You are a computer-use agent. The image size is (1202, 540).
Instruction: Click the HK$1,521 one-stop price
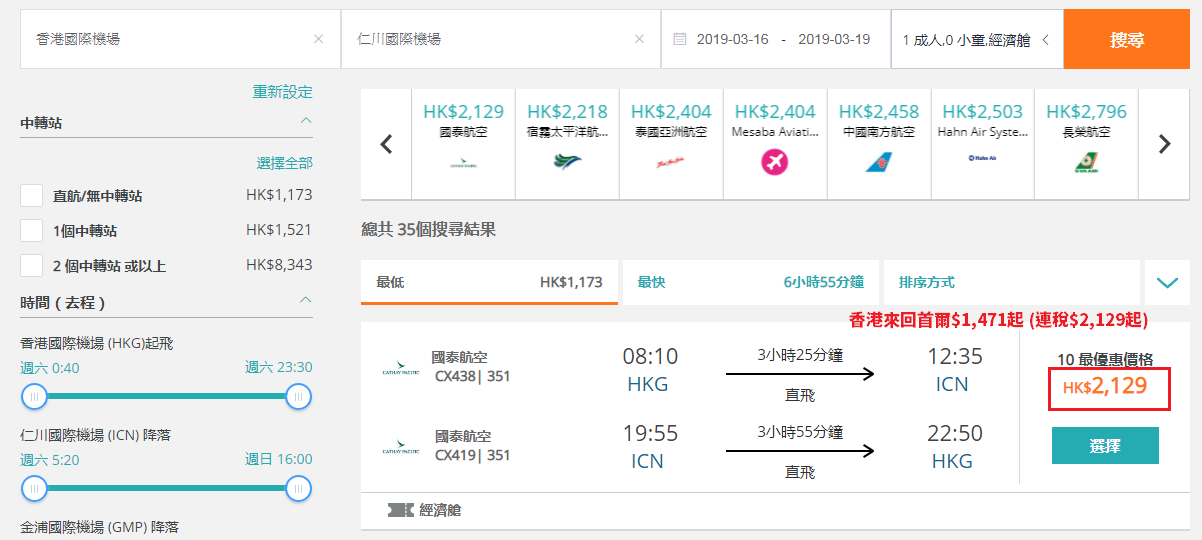pos(279,230)
